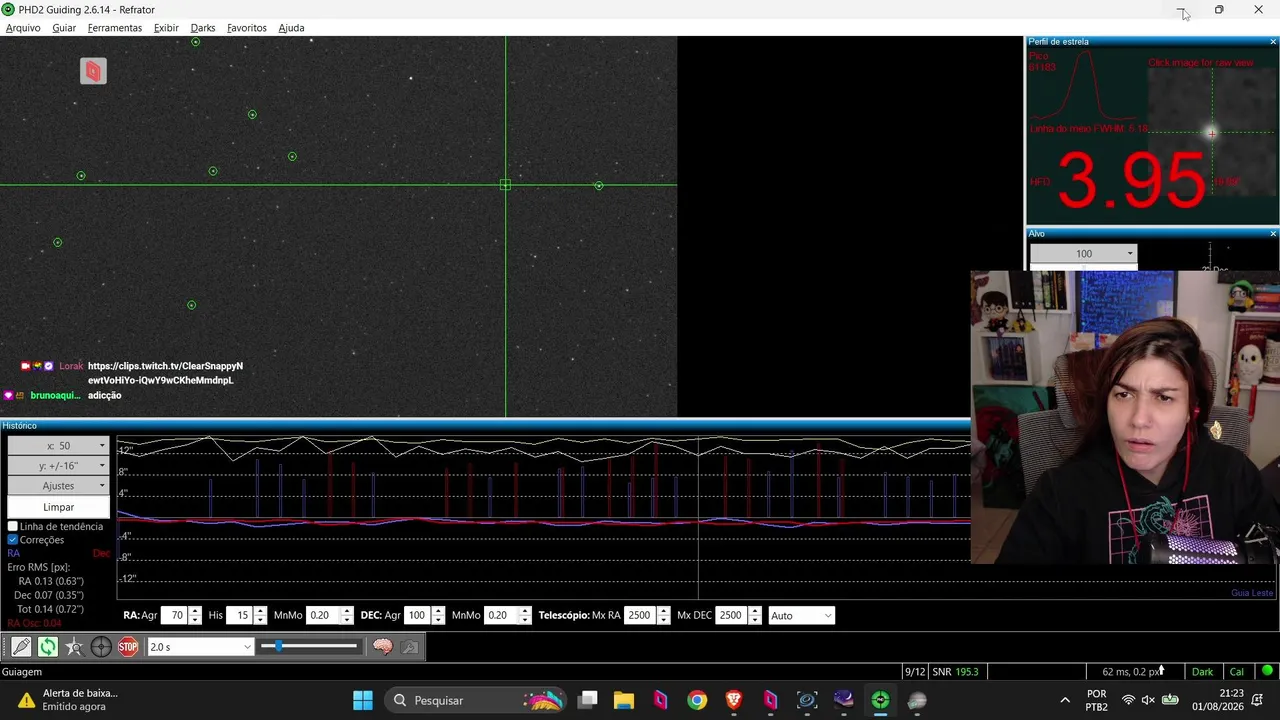
Task: Open Stellarium night-sky taskbar icon
Action: (x=844, y=700)
